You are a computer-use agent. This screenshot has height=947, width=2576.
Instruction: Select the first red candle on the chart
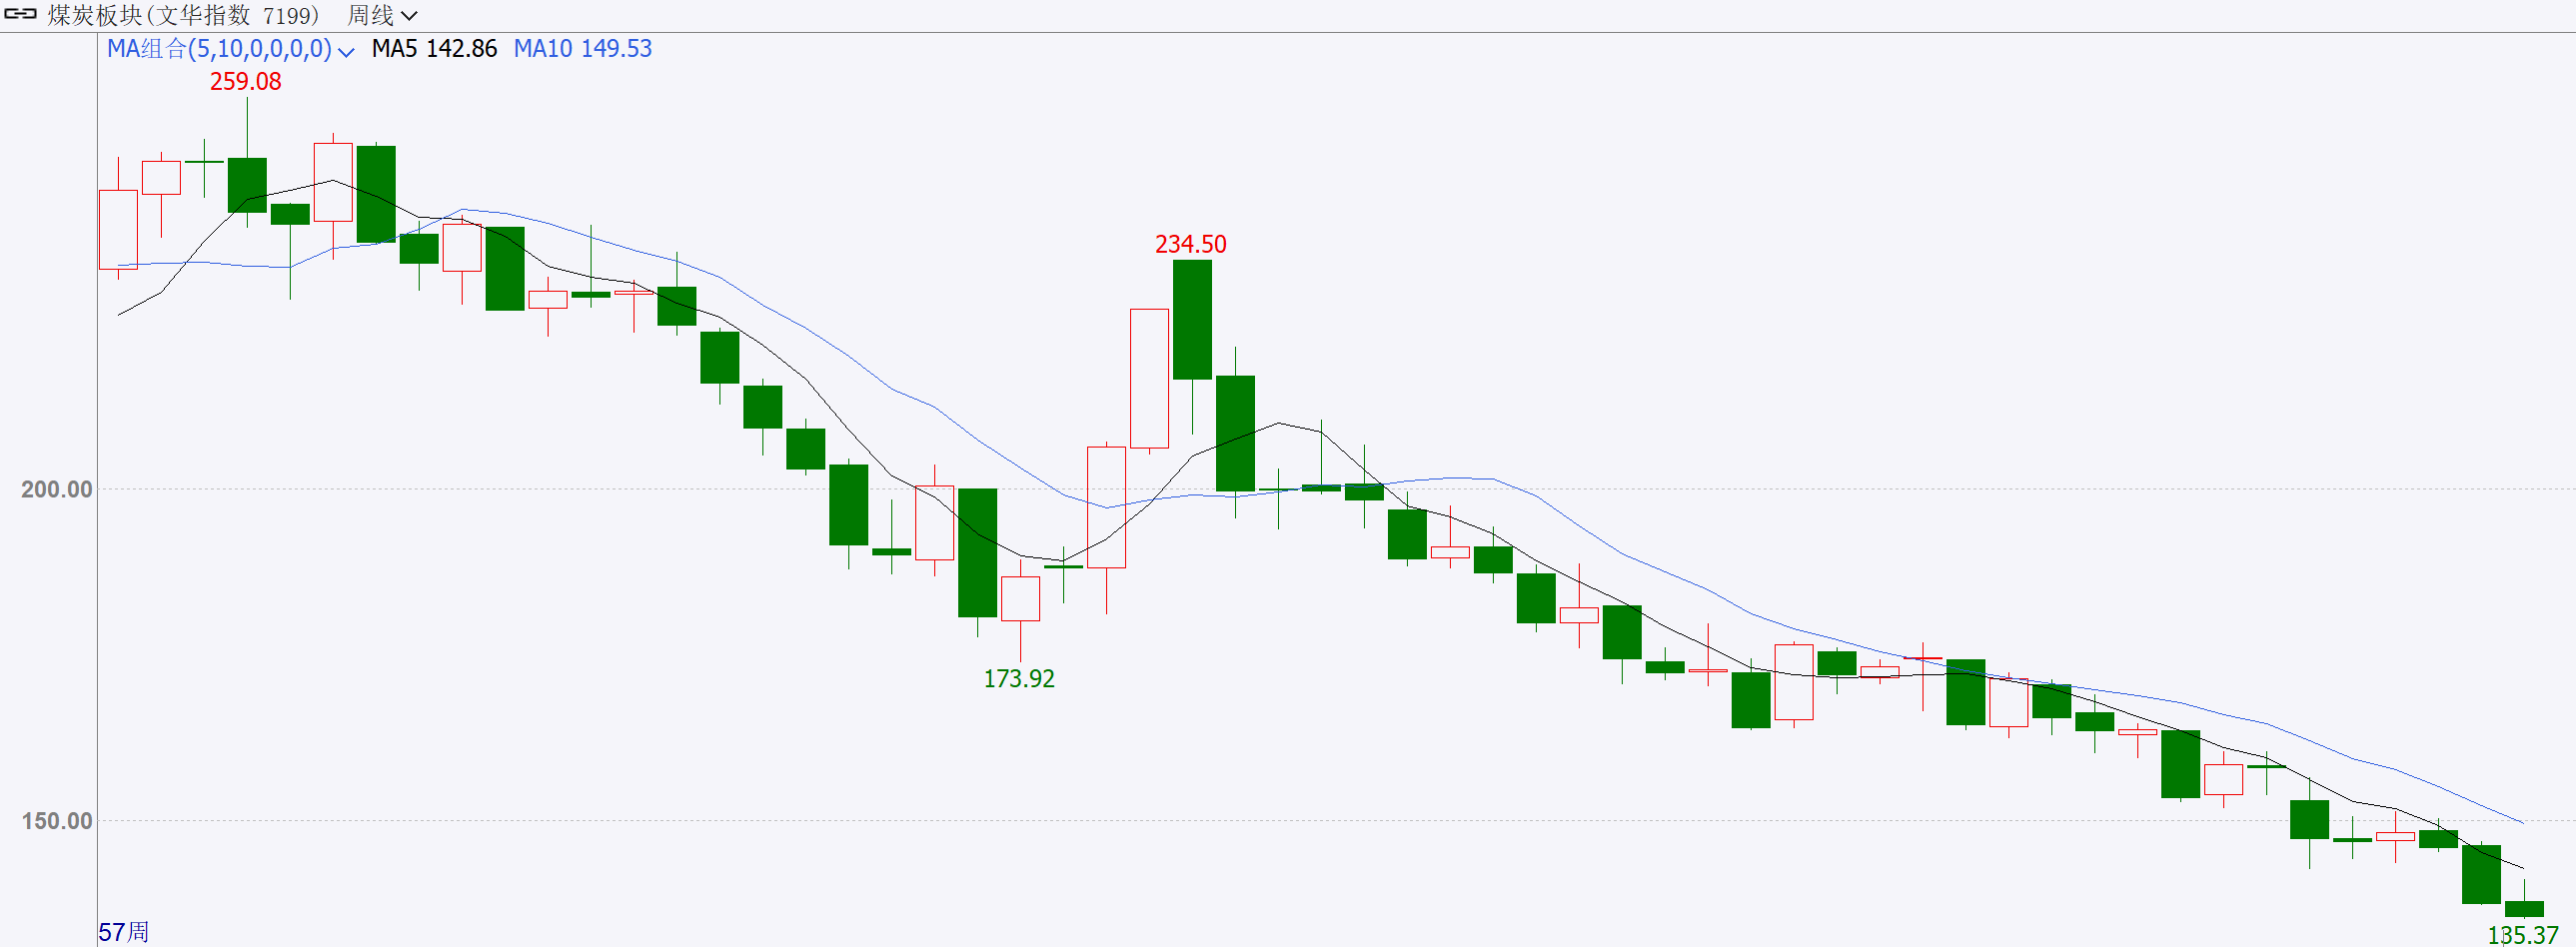coord(118,230)
